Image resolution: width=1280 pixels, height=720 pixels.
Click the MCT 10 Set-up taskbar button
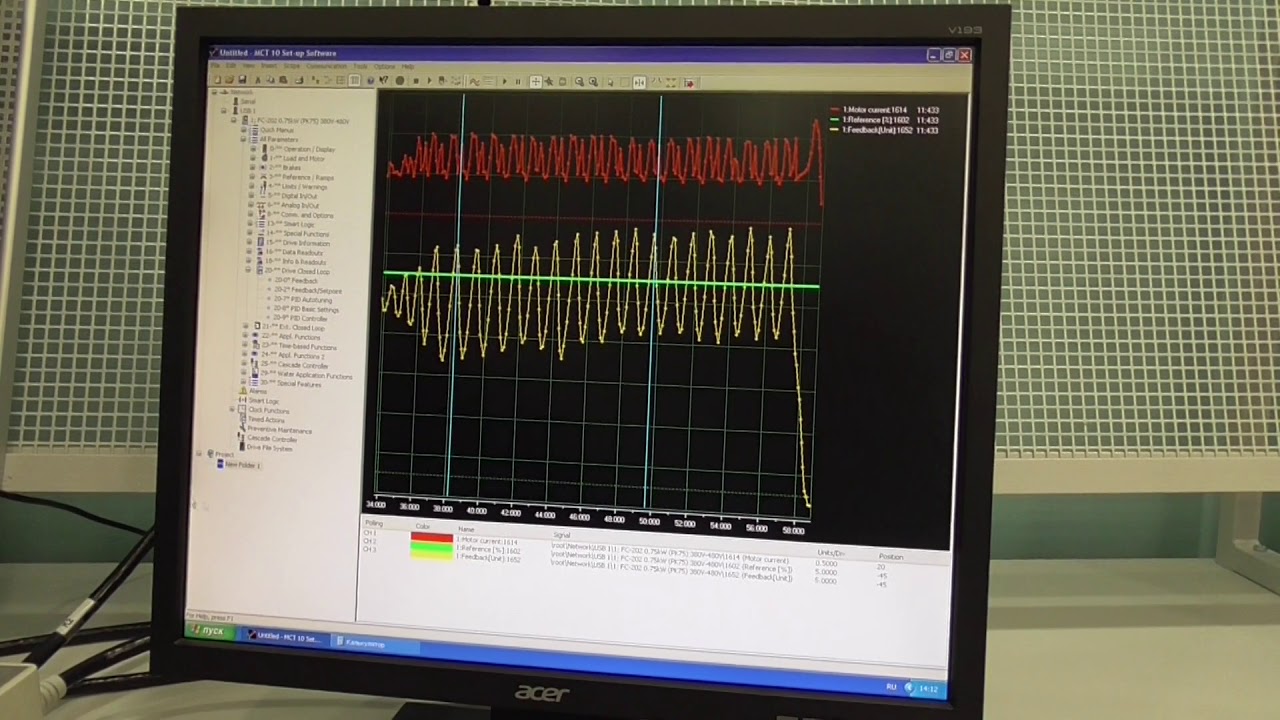click(x=285, y=636)
